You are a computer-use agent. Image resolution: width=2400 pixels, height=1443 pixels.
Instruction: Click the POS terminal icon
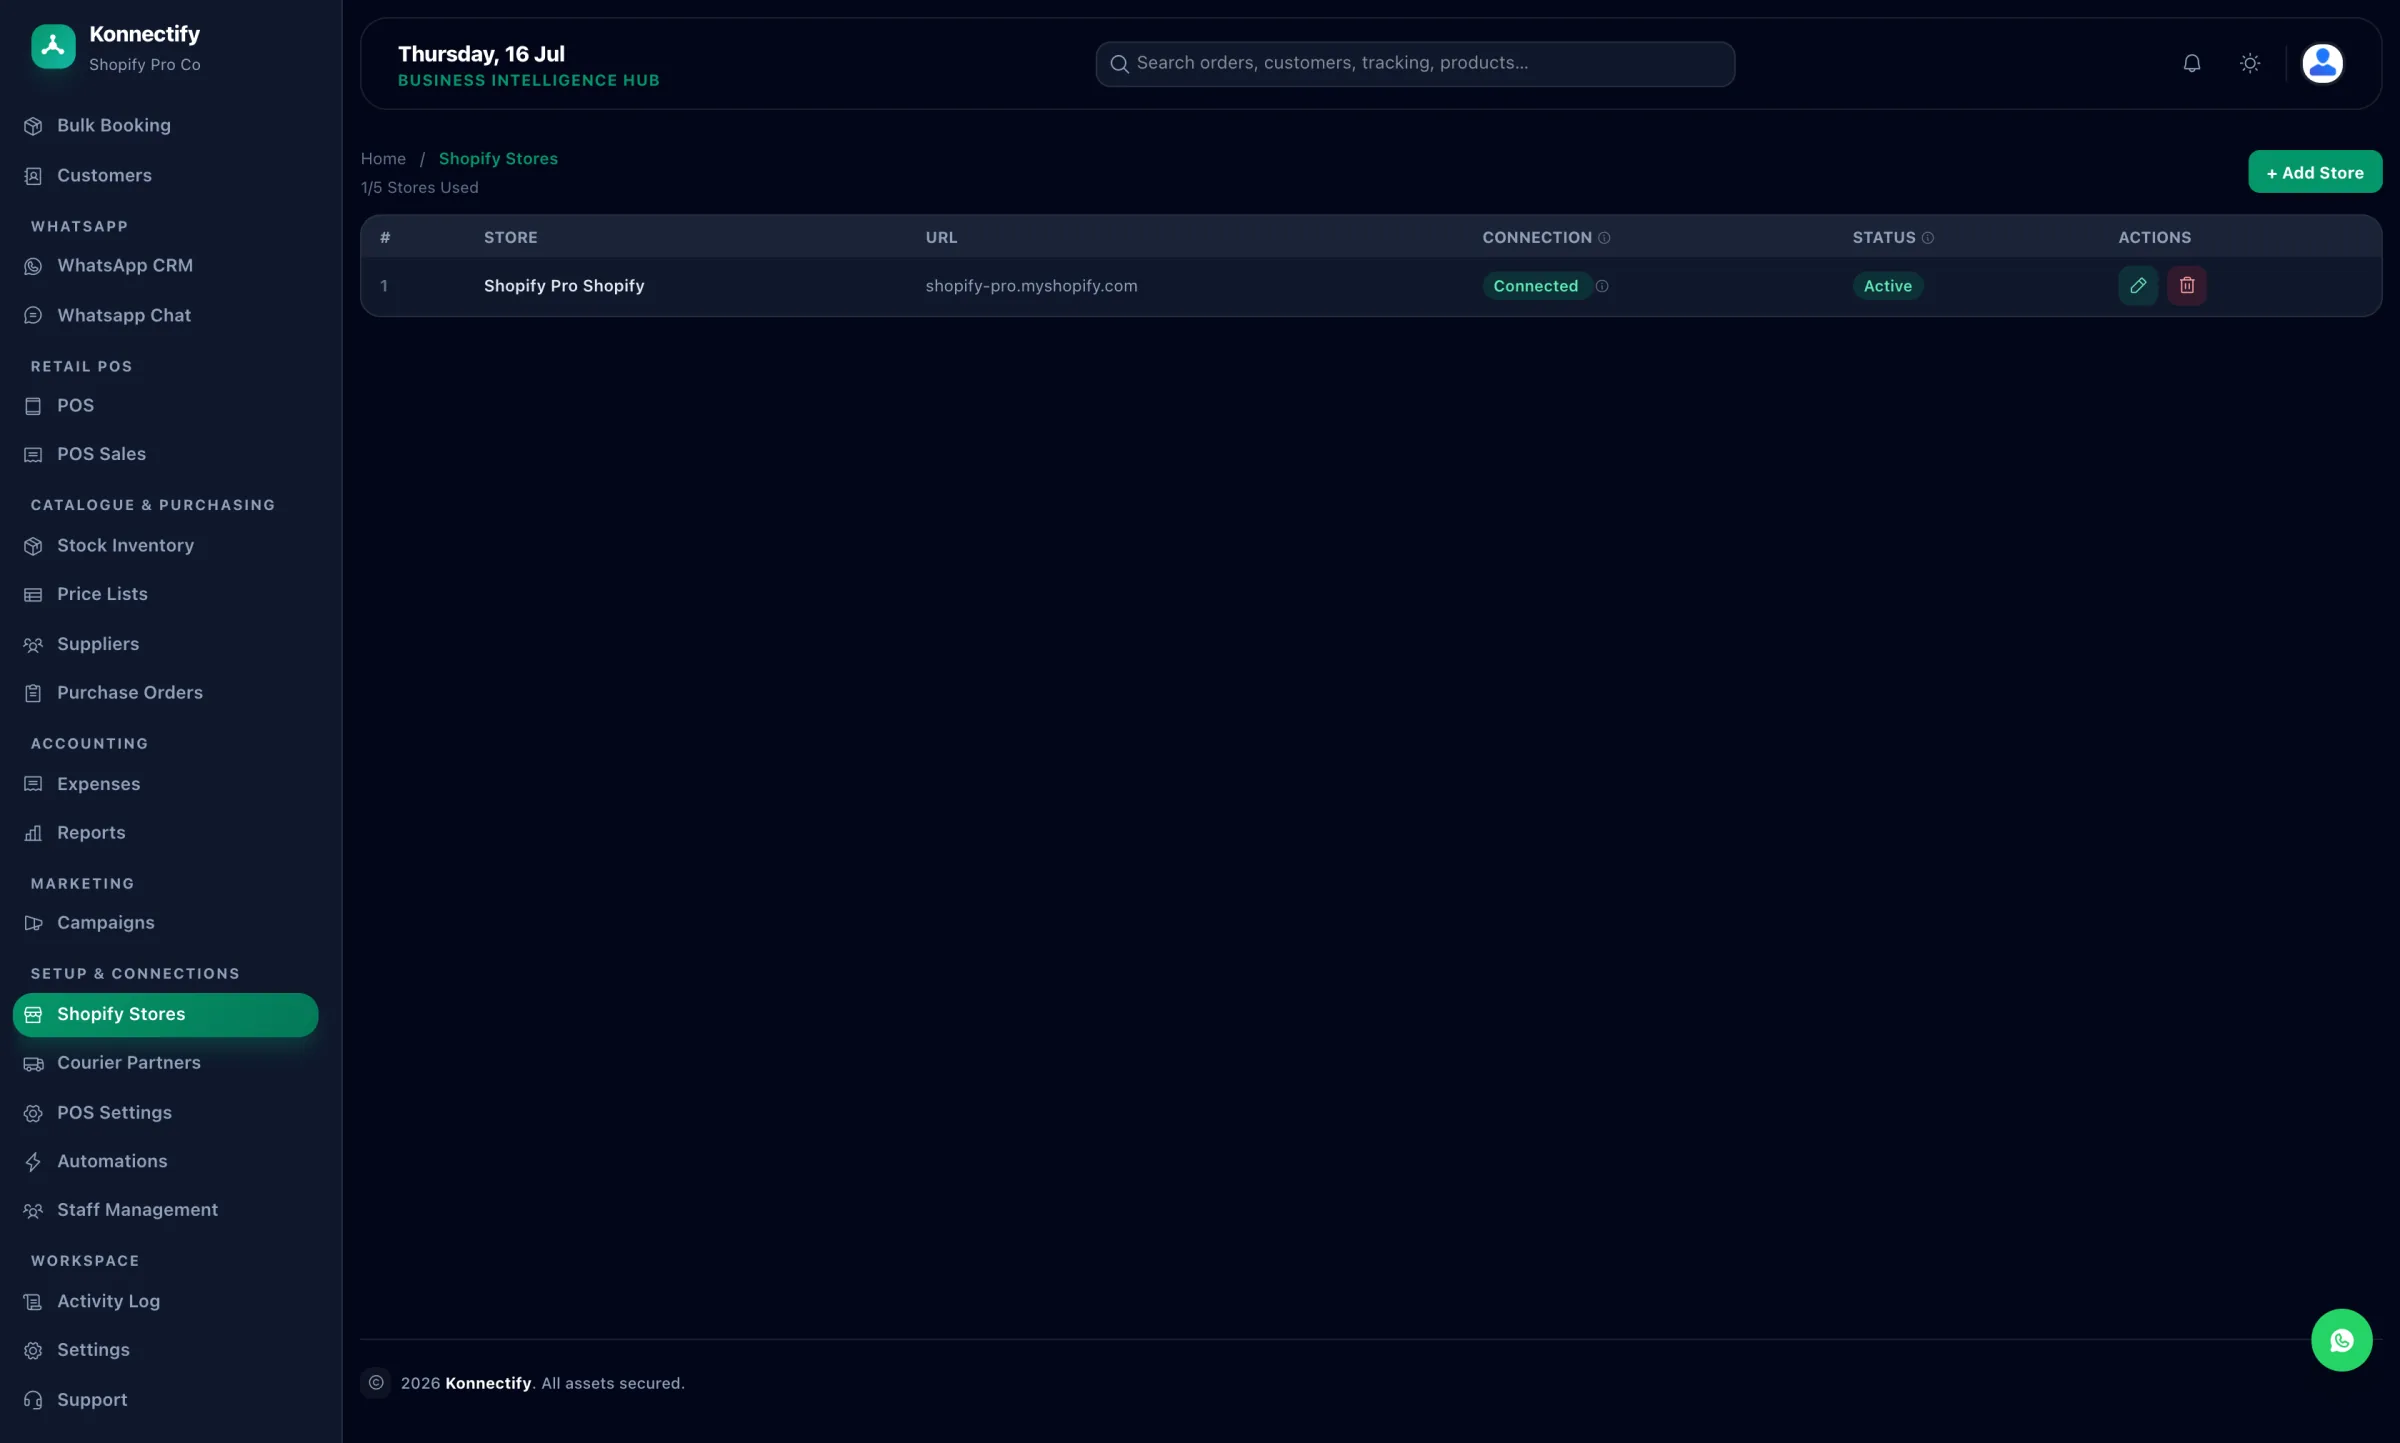click(x=33, y=406)
